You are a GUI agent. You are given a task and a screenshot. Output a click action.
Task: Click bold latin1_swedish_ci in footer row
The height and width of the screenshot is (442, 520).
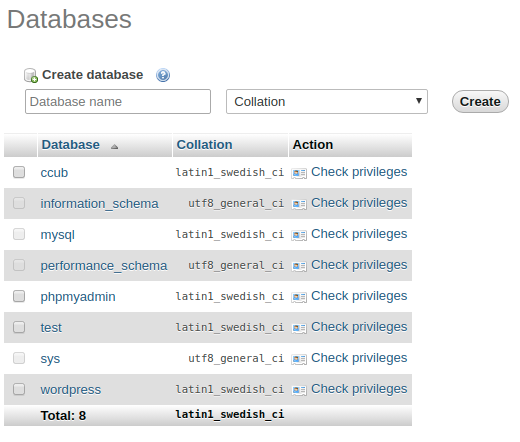click(x=230, y=414)
